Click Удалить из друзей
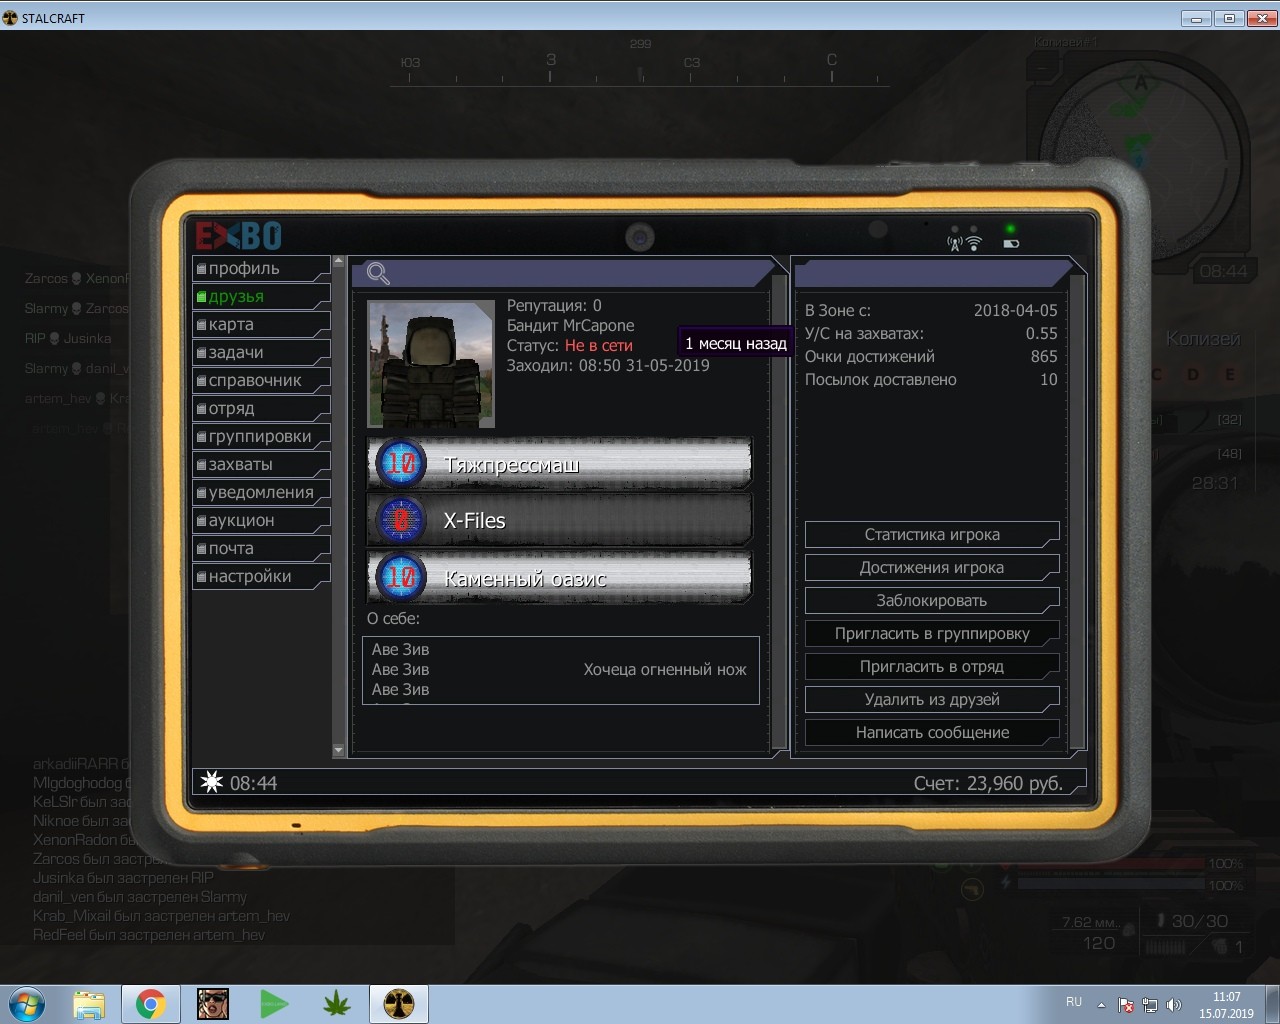Image resolution: width=1280 pixels, height=1024 pixels. pyautogui.click(x=932, y=700)
